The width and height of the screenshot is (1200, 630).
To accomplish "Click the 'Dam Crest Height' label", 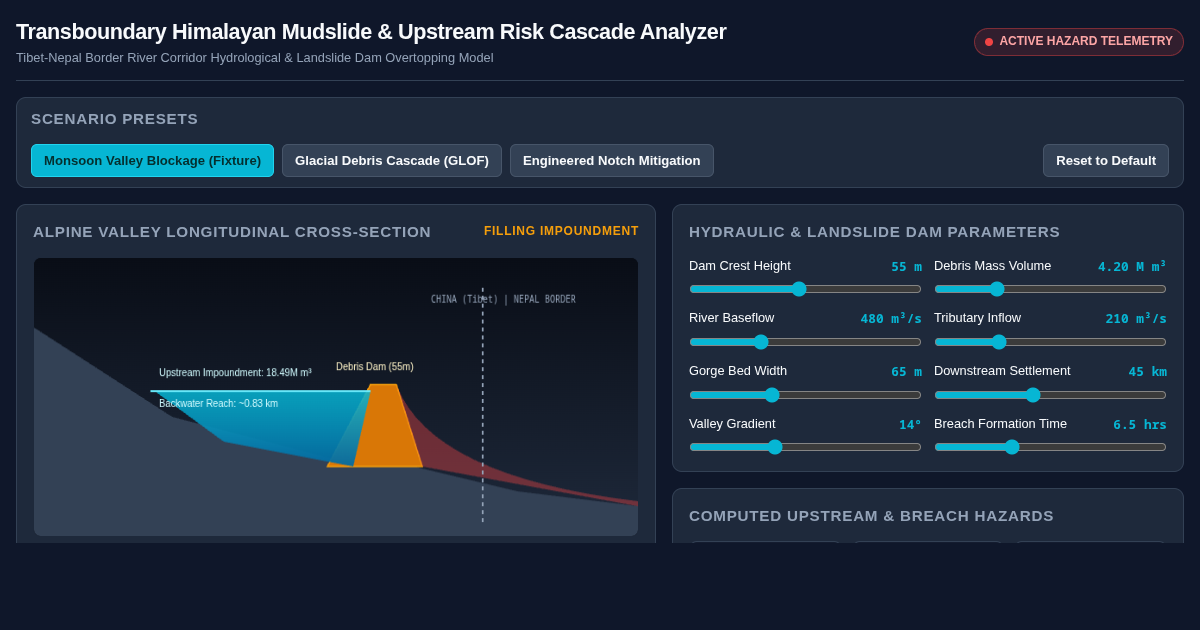I will tap(740, 266).
